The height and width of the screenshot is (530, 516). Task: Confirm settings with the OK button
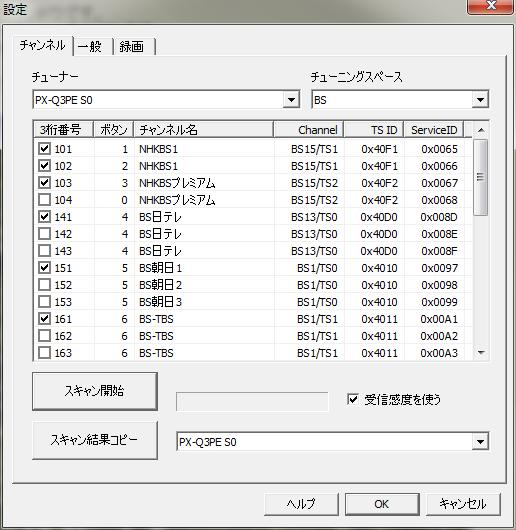tap(382, 504)
